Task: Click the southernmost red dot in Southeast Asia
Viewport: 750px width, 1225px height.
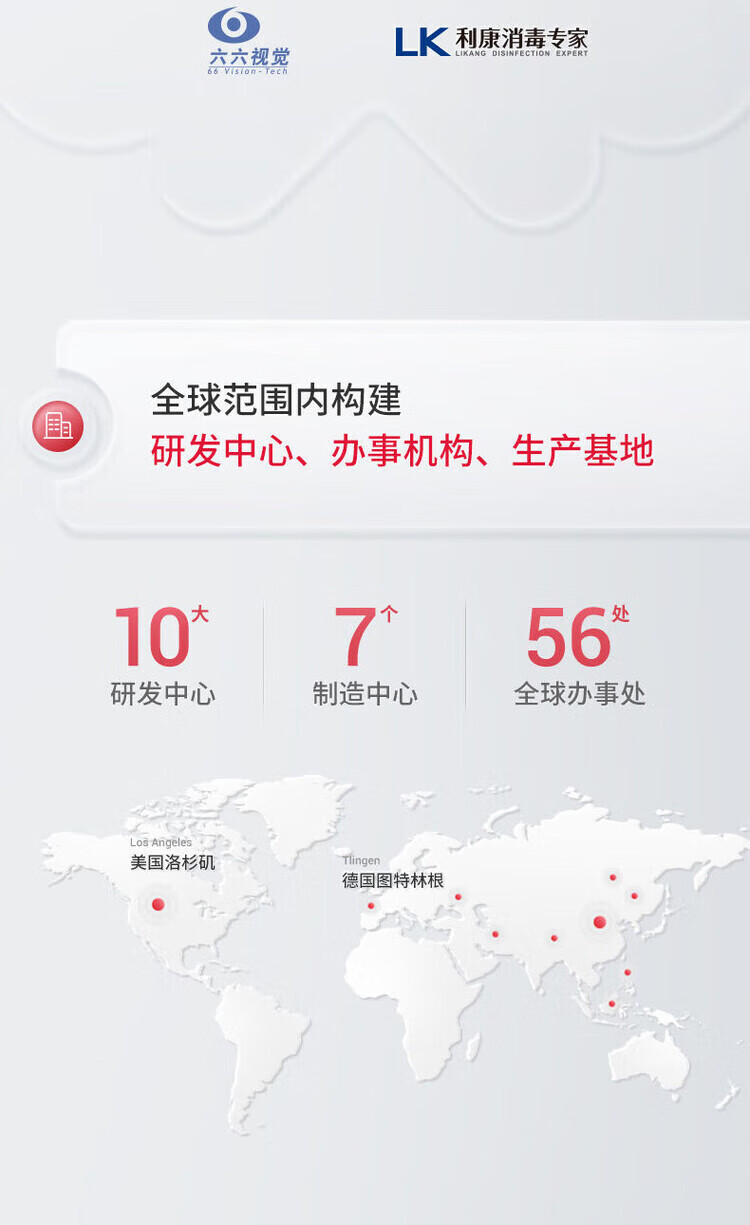Action: (612, 1003)
